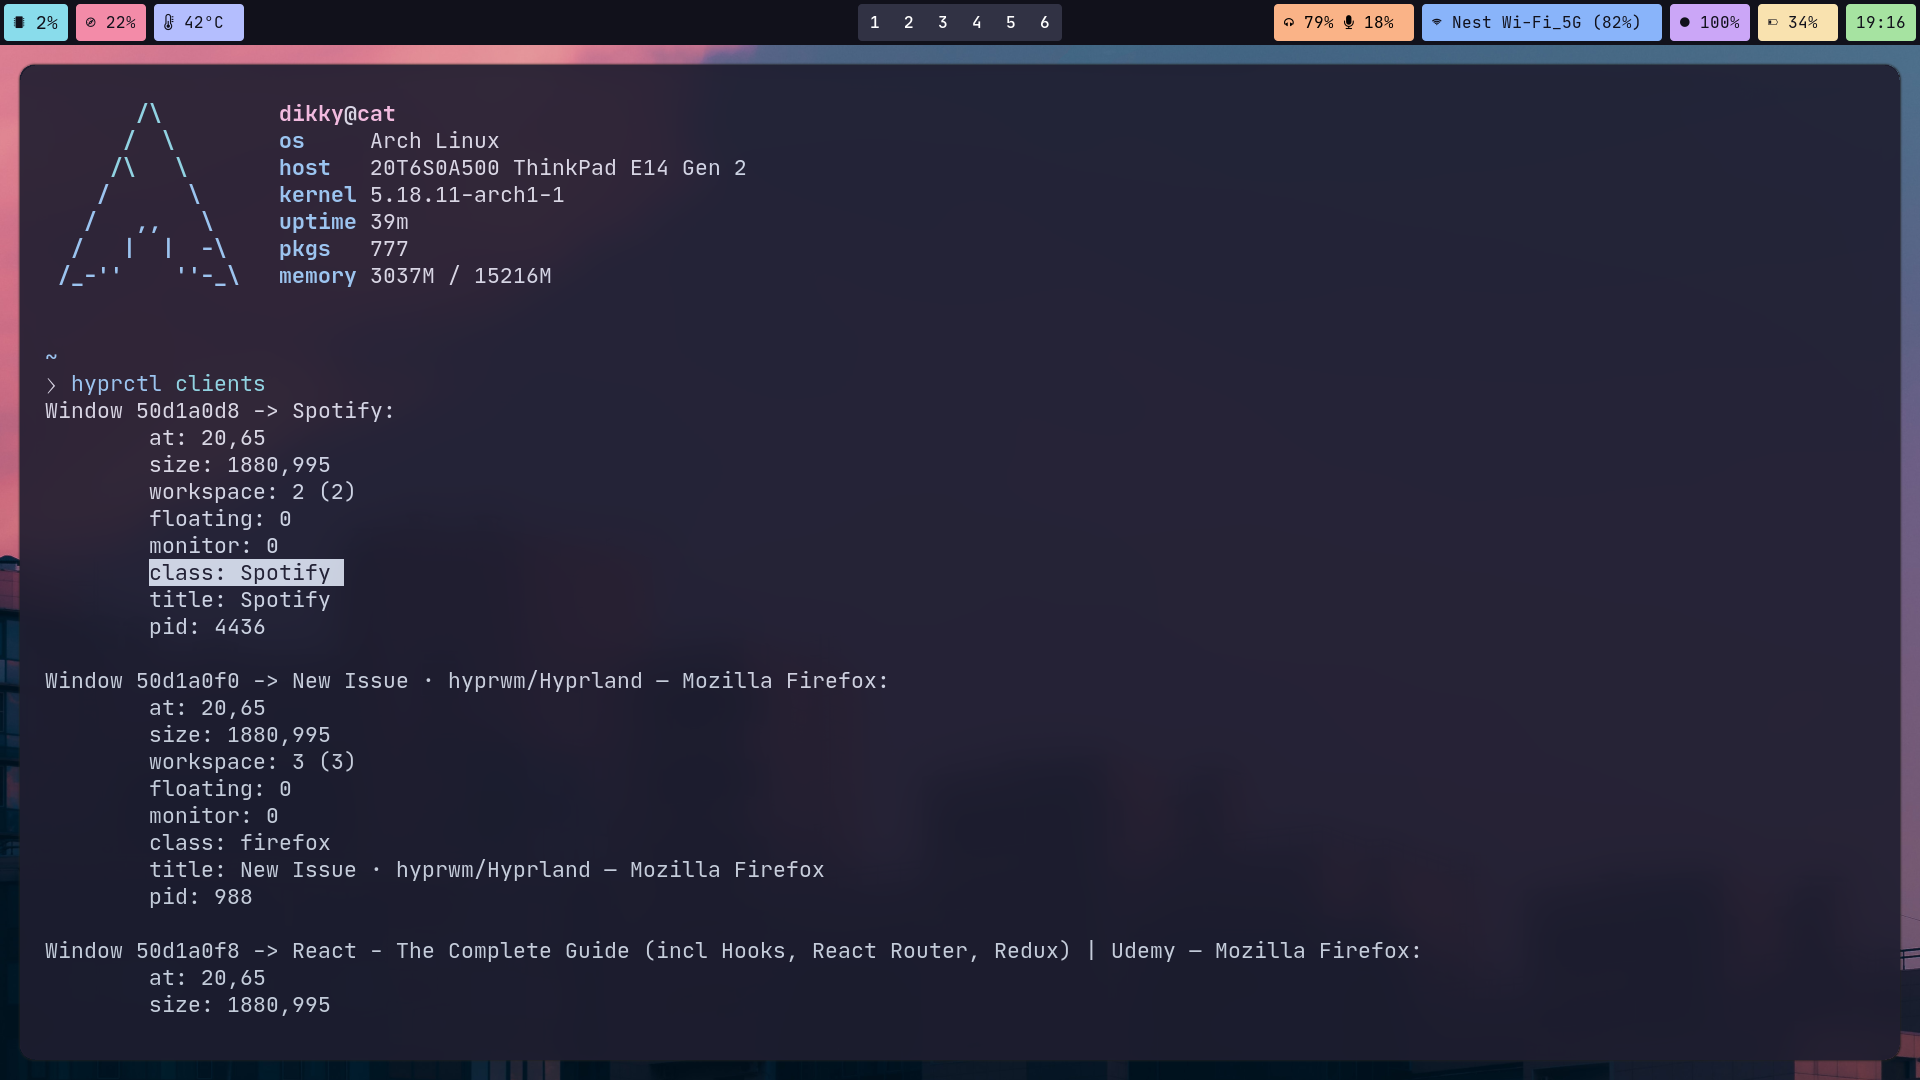Mute the microphone at 18%
1920x1080 pixels.
(x=1370, y=22)
